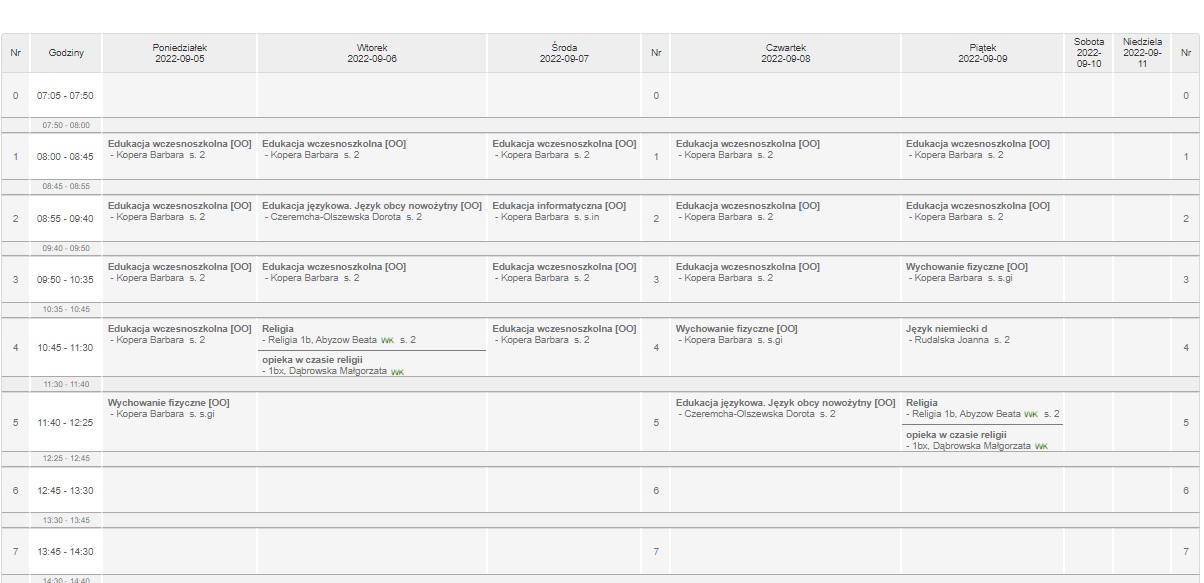Image resolution: width=1204 pixels, height=583 pixels.
Task: Select the Wtorek 2022-09-06 column header
Action: click(372, 53)
